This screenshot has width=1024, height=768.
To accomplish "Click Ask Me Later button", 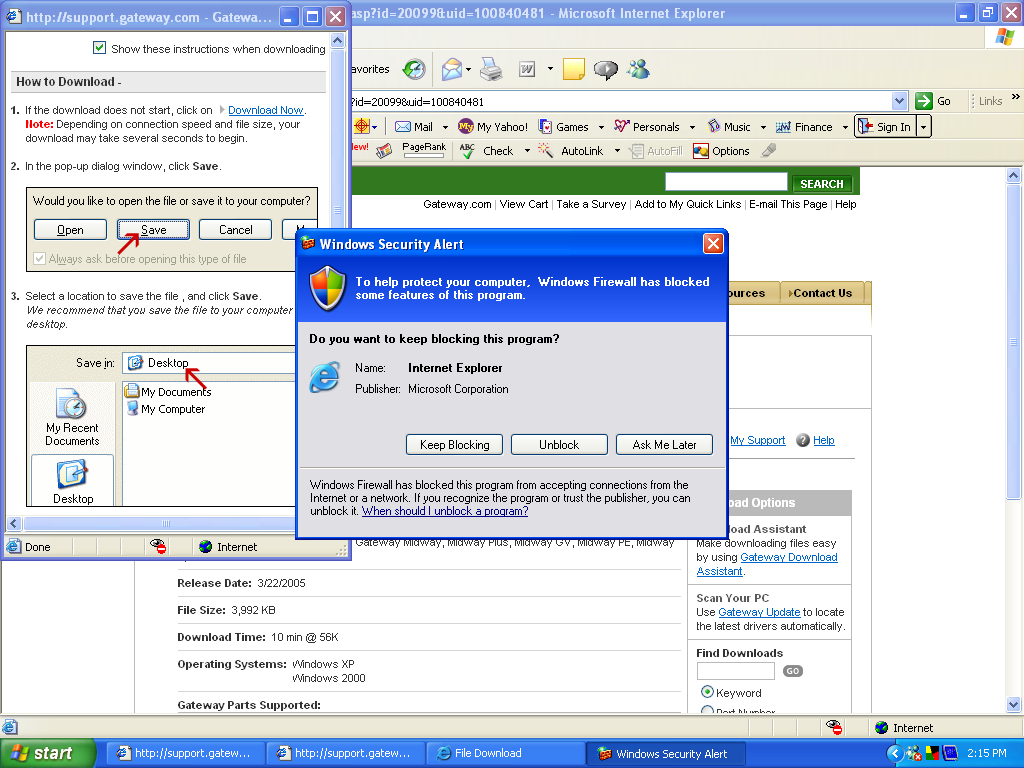I will coord(664,445).
